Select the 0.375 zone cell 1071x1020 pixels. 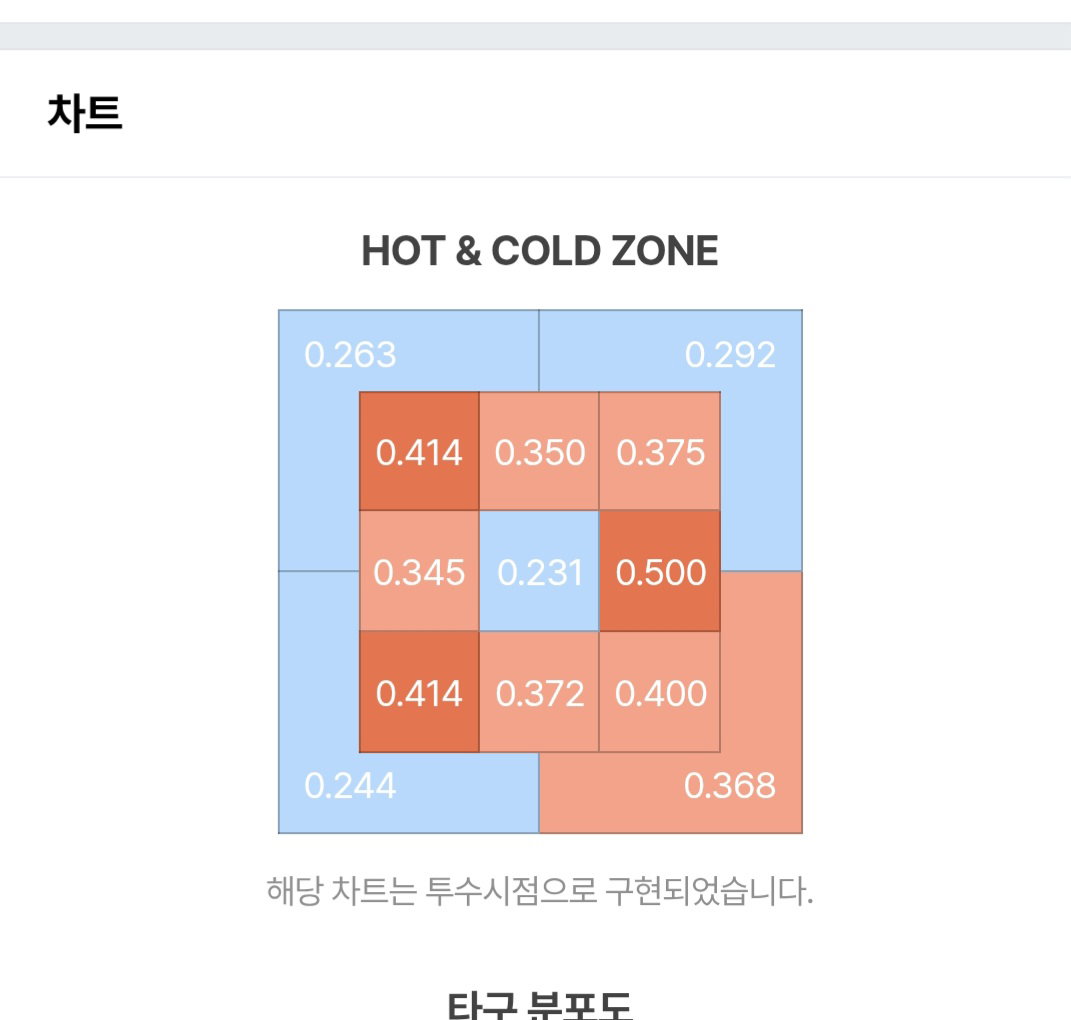660,451
